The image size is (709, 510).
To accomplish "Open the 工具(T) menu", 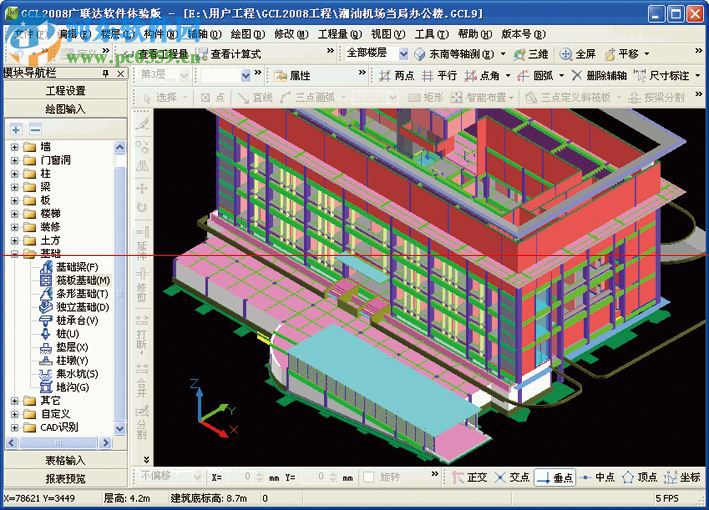I will click(x=432, y=34).
